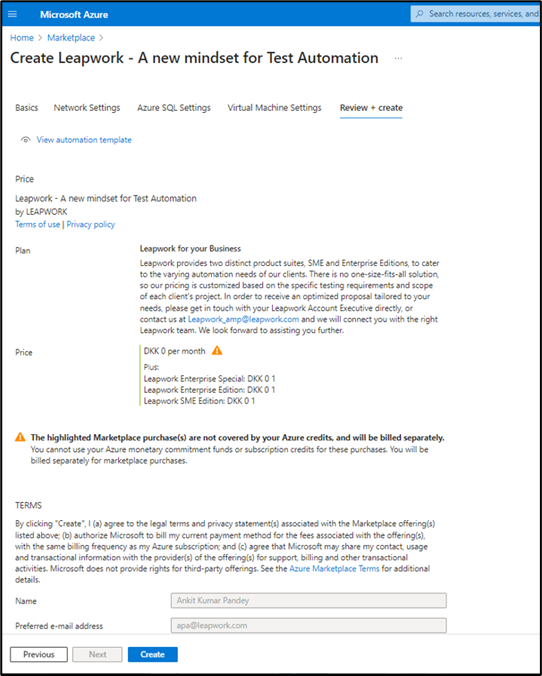Select the Review + create tab

coord(371,108)
